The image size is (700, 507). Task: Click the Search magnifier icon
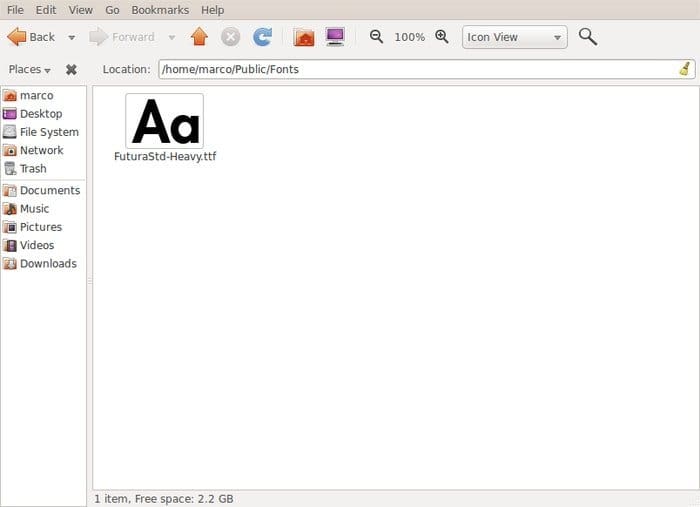click(588, 37)
